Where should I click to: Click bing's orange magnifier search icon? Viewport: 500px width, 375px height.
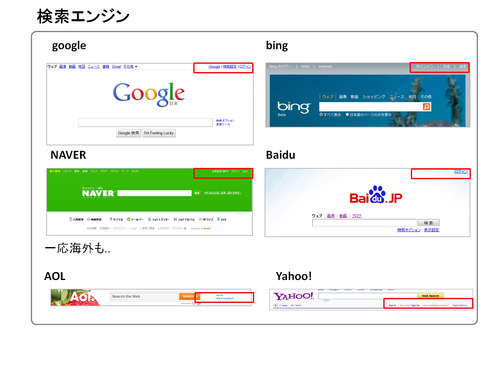[x=427, y=107]
